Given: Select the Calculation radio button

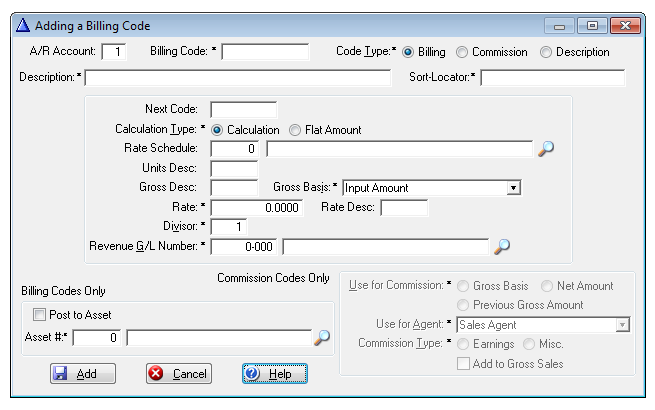Looking at the screenshot, I should click(217, 130).
